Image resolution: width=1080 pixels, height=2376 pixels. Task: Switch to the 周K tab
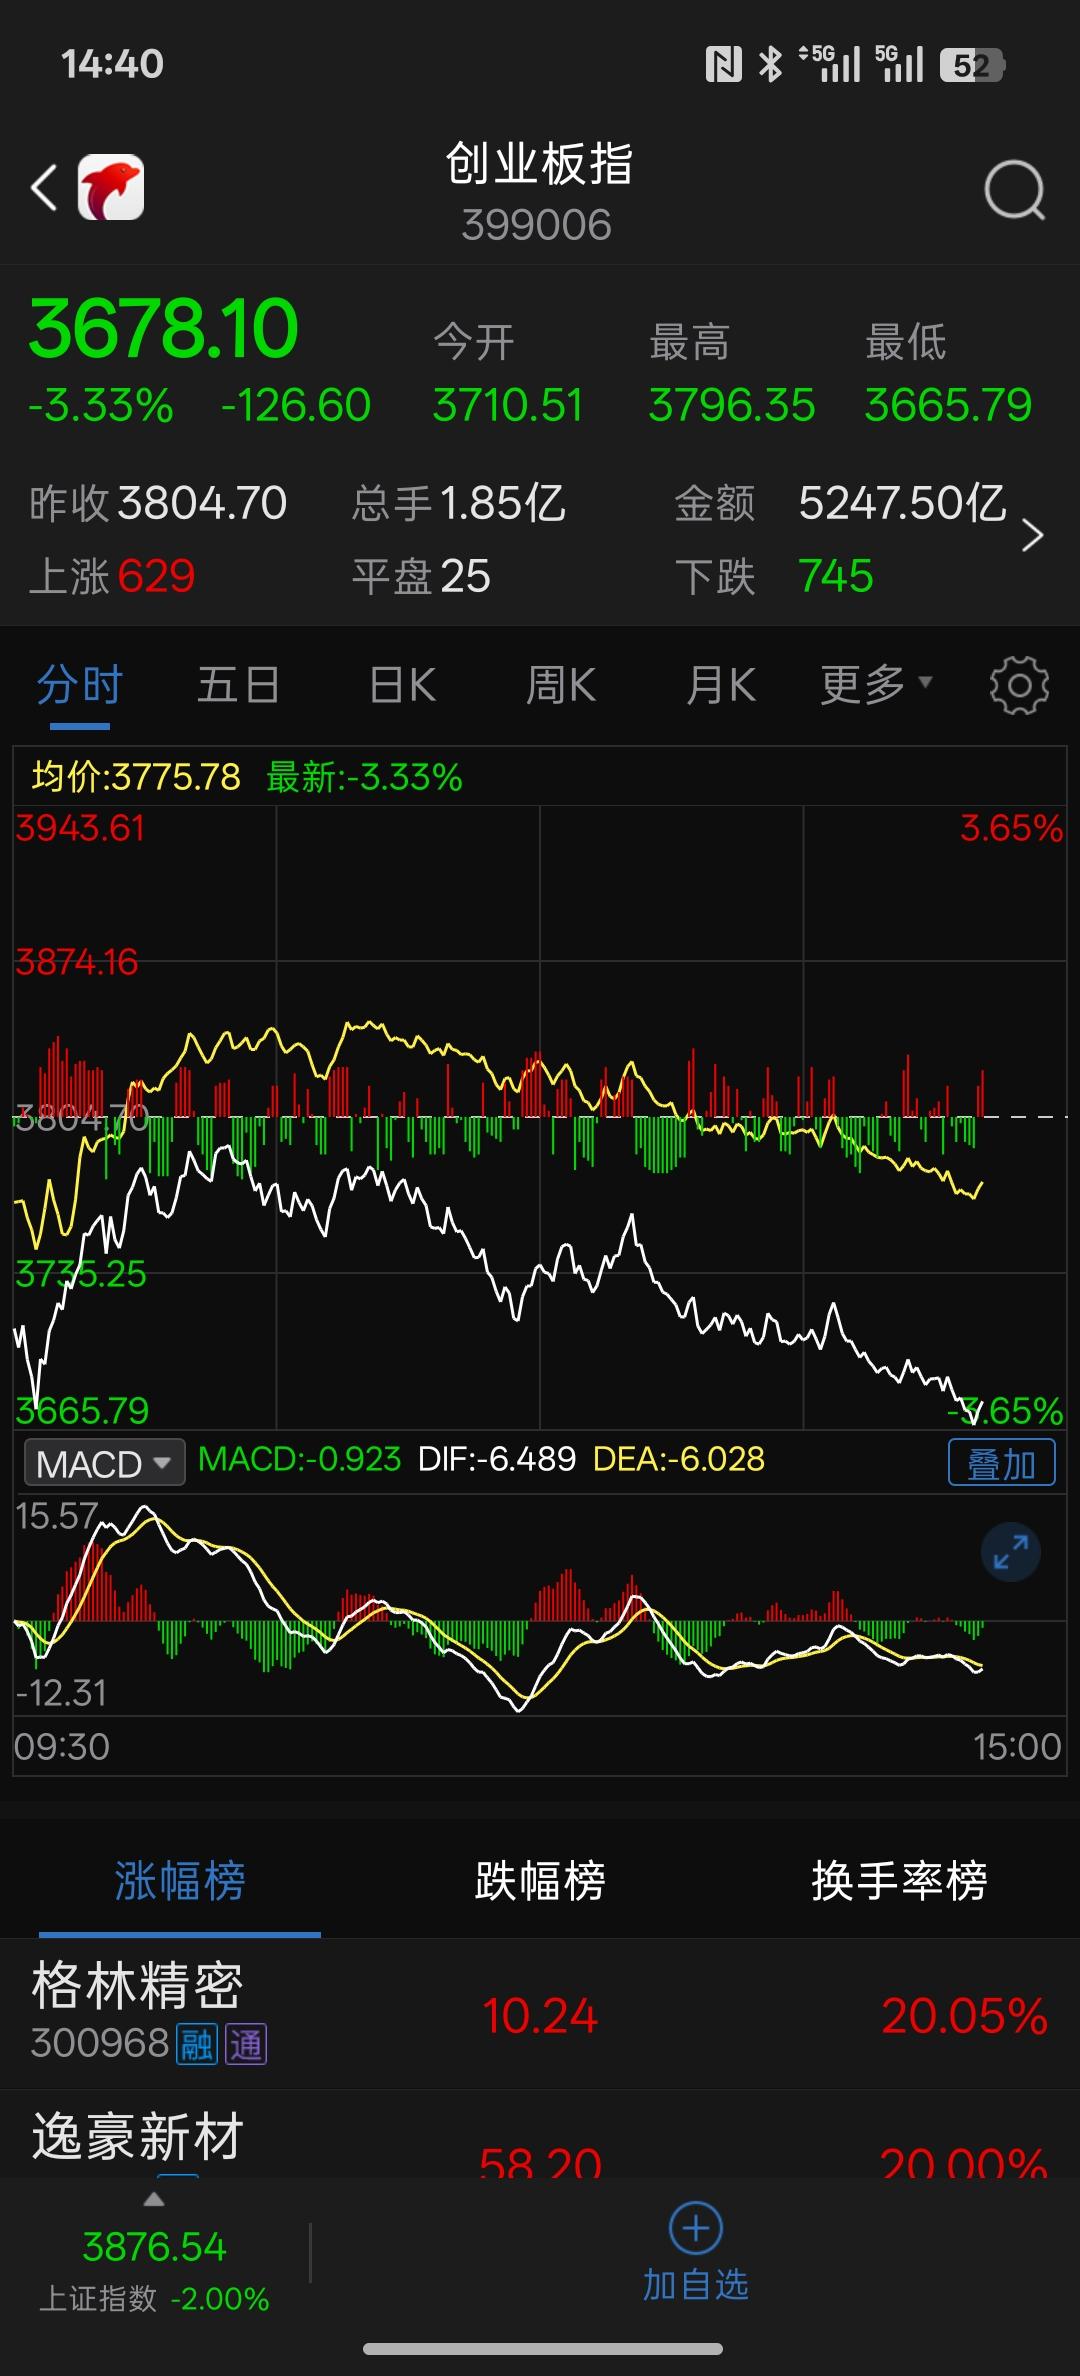pyautogui.click(x=561, y=686)
